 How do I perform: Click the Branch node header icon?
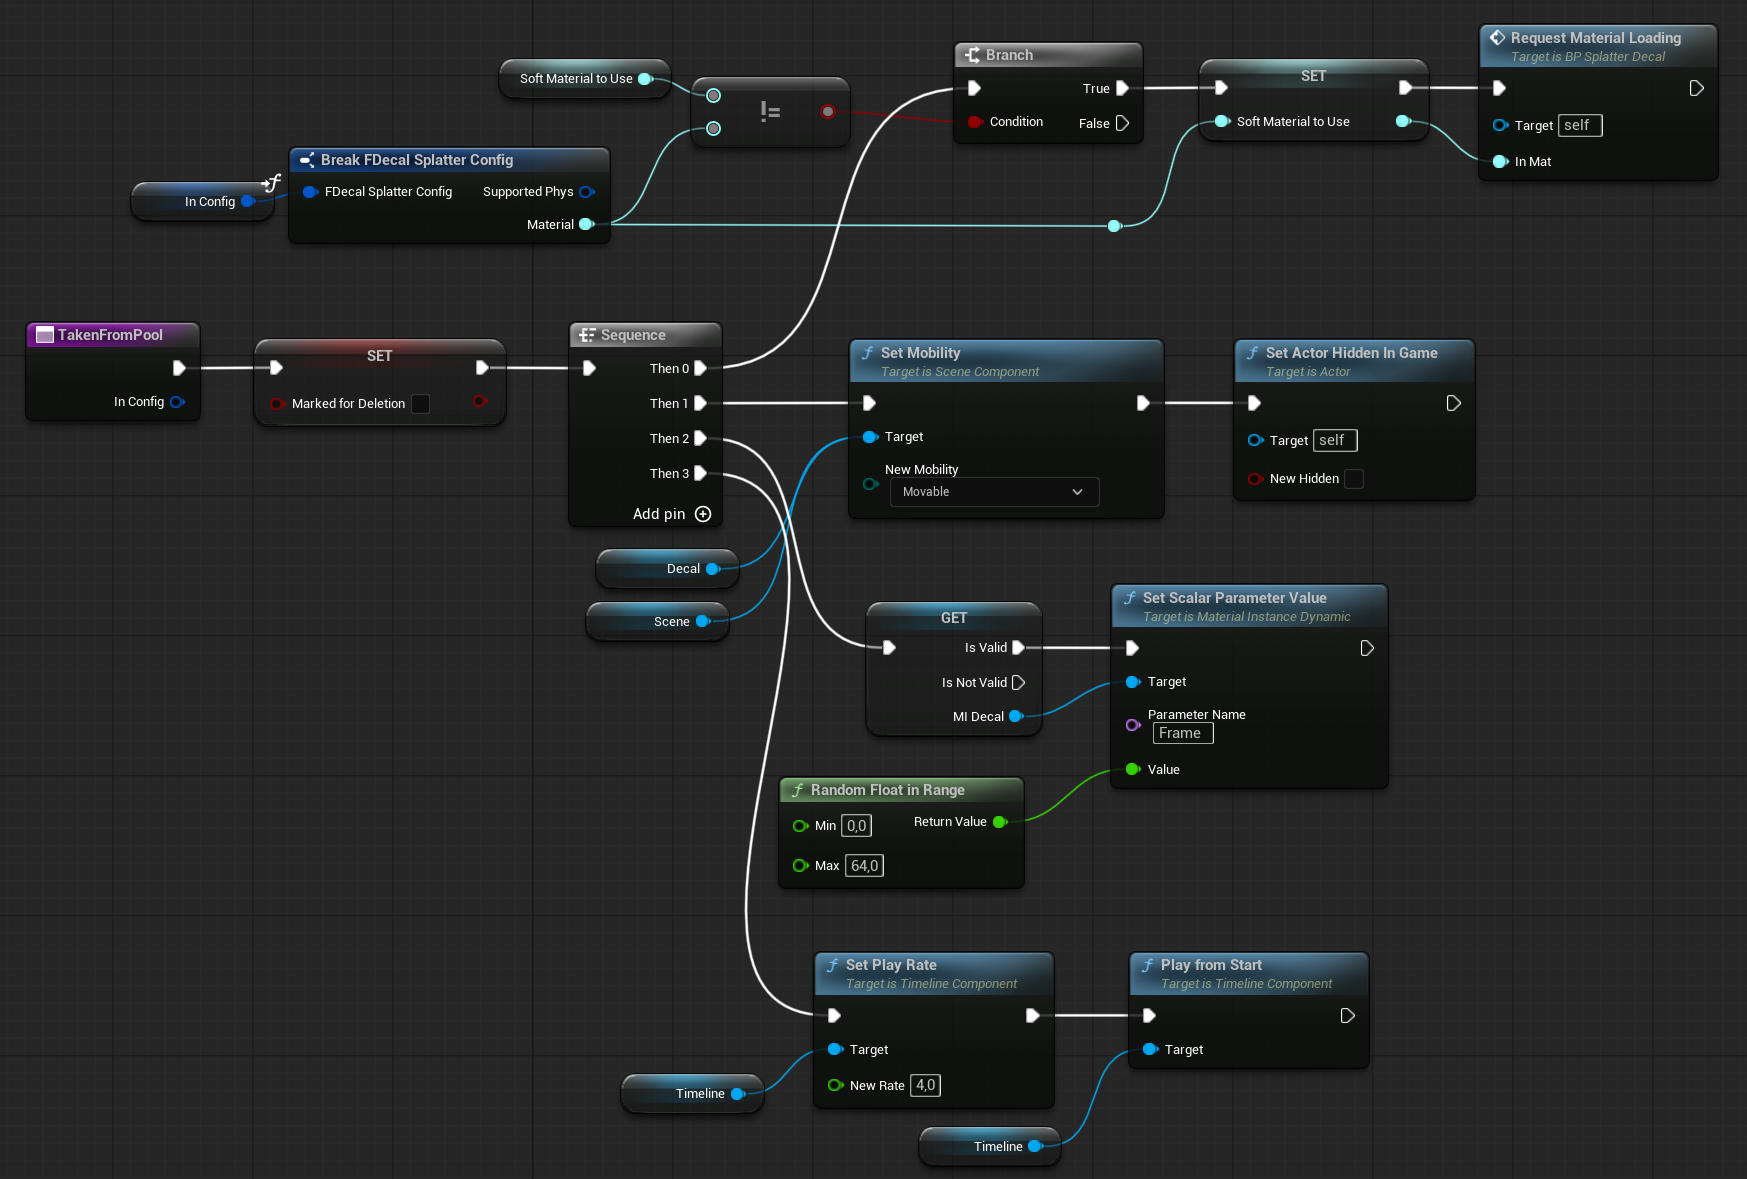point(972,55)
